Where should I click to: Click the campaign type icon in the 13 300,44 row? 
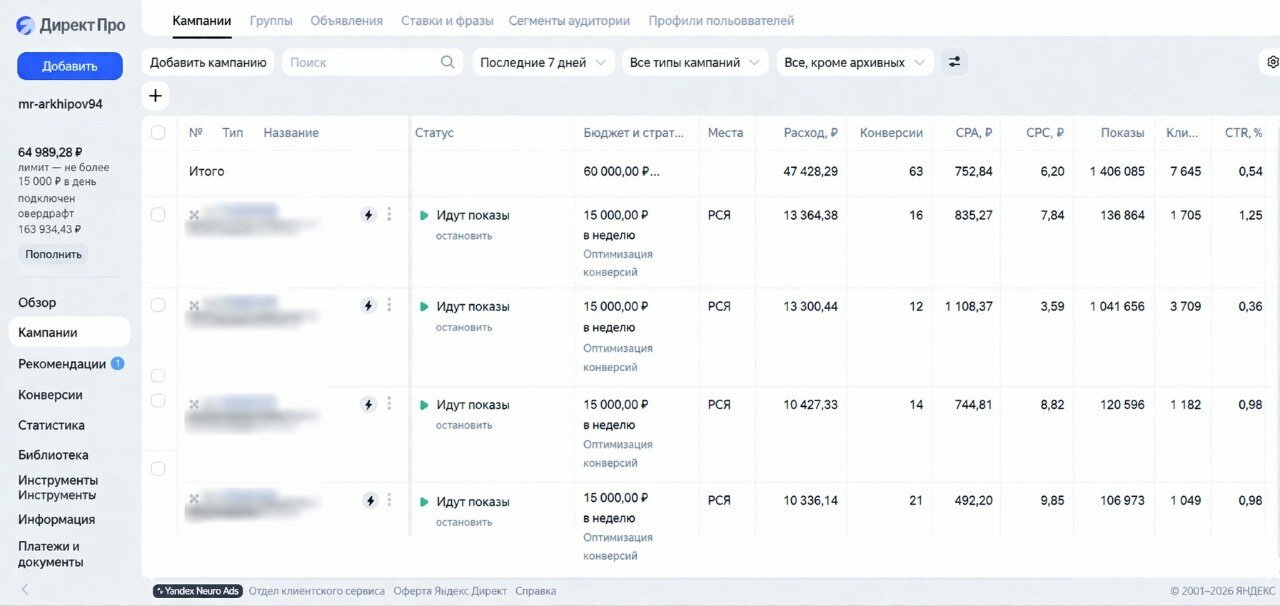tap(194, 306)
